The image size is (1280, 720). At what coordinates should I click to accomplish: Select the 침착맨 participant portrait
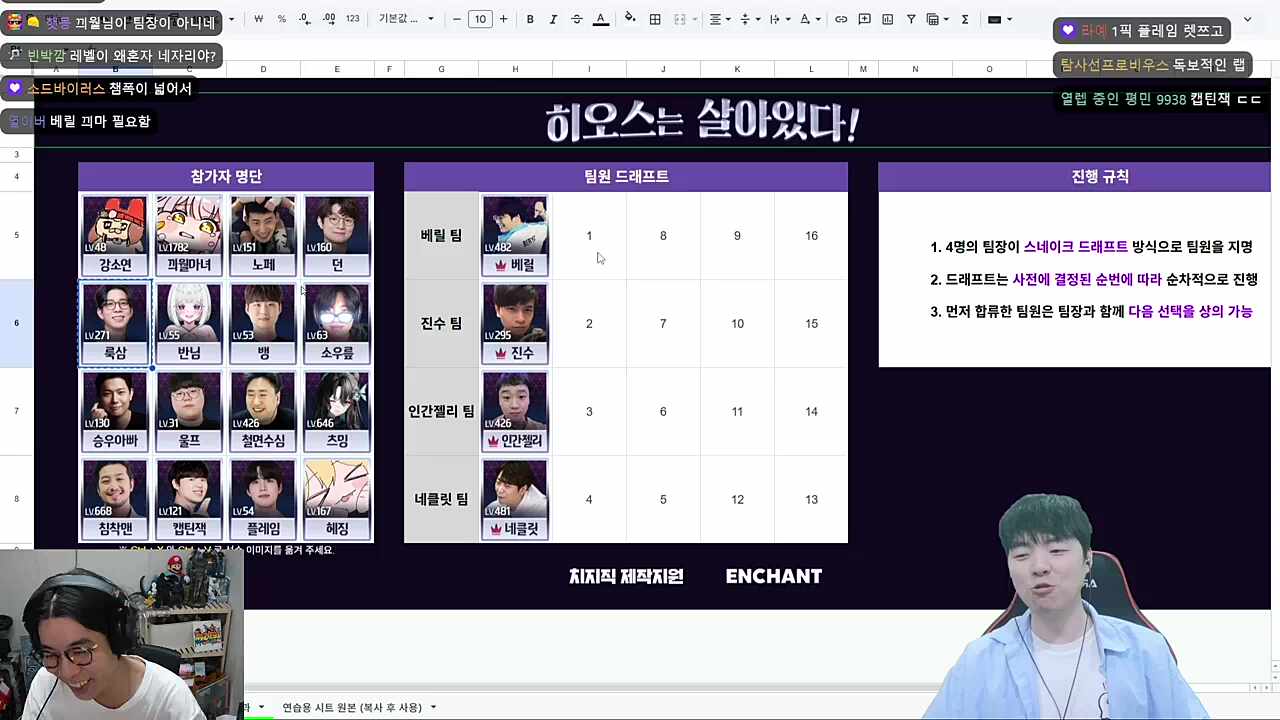click(115, 499)
